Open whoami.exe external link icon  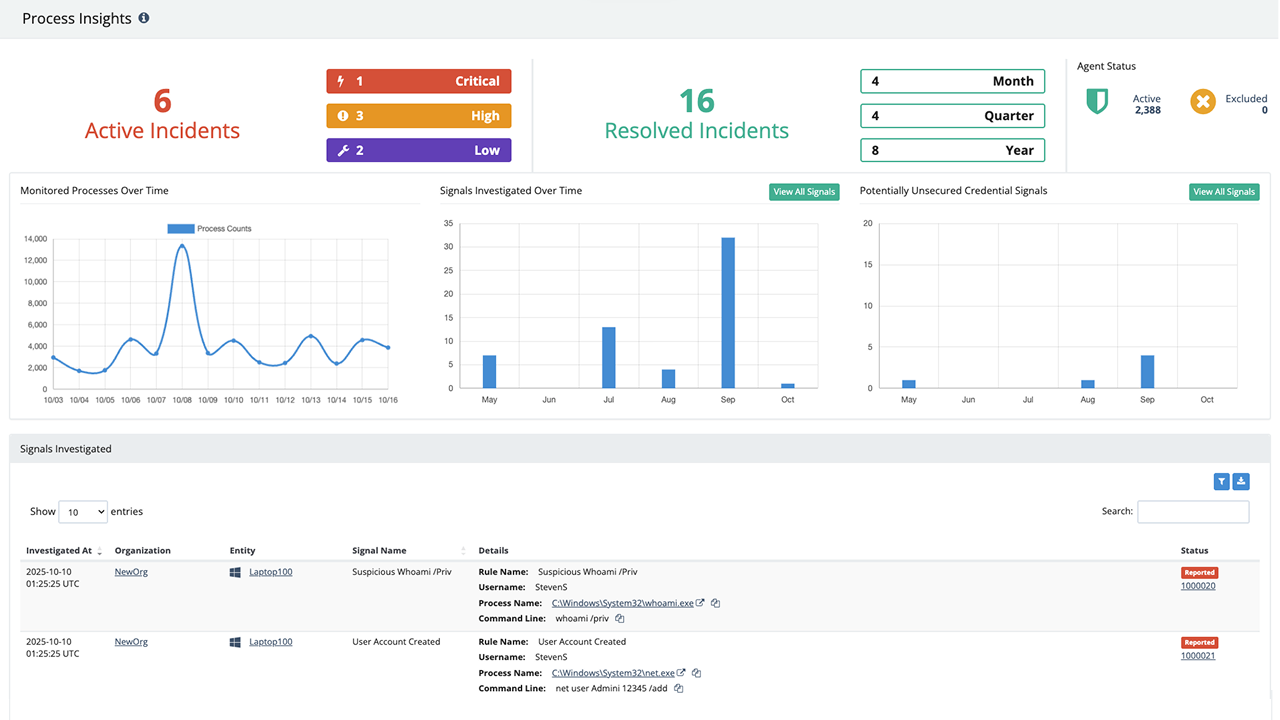coord(701,603)
